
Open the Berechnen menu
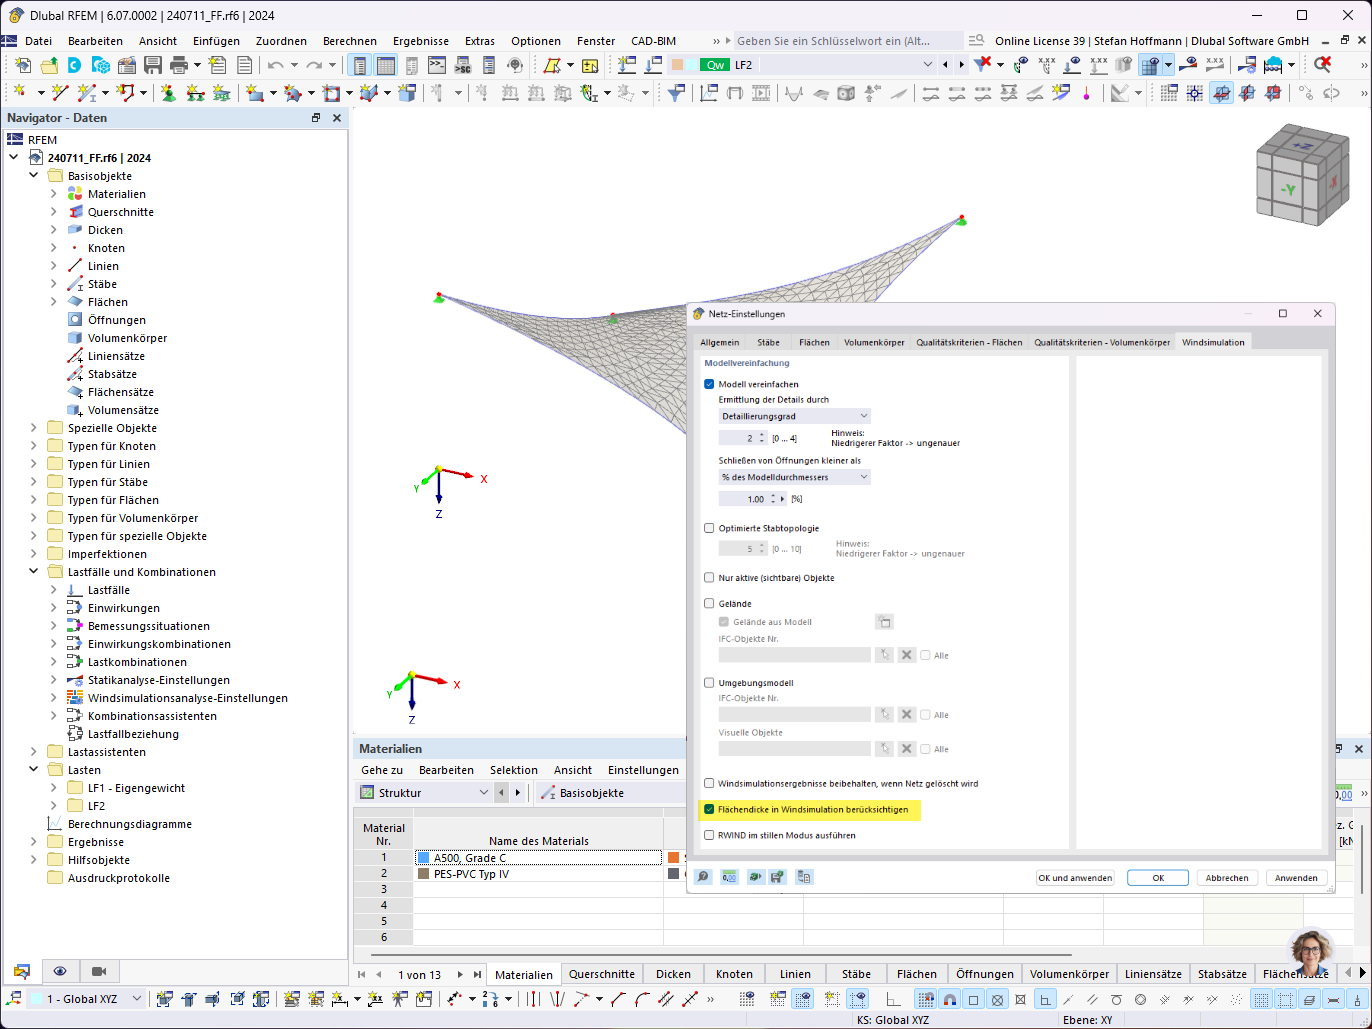pos(350,41)
